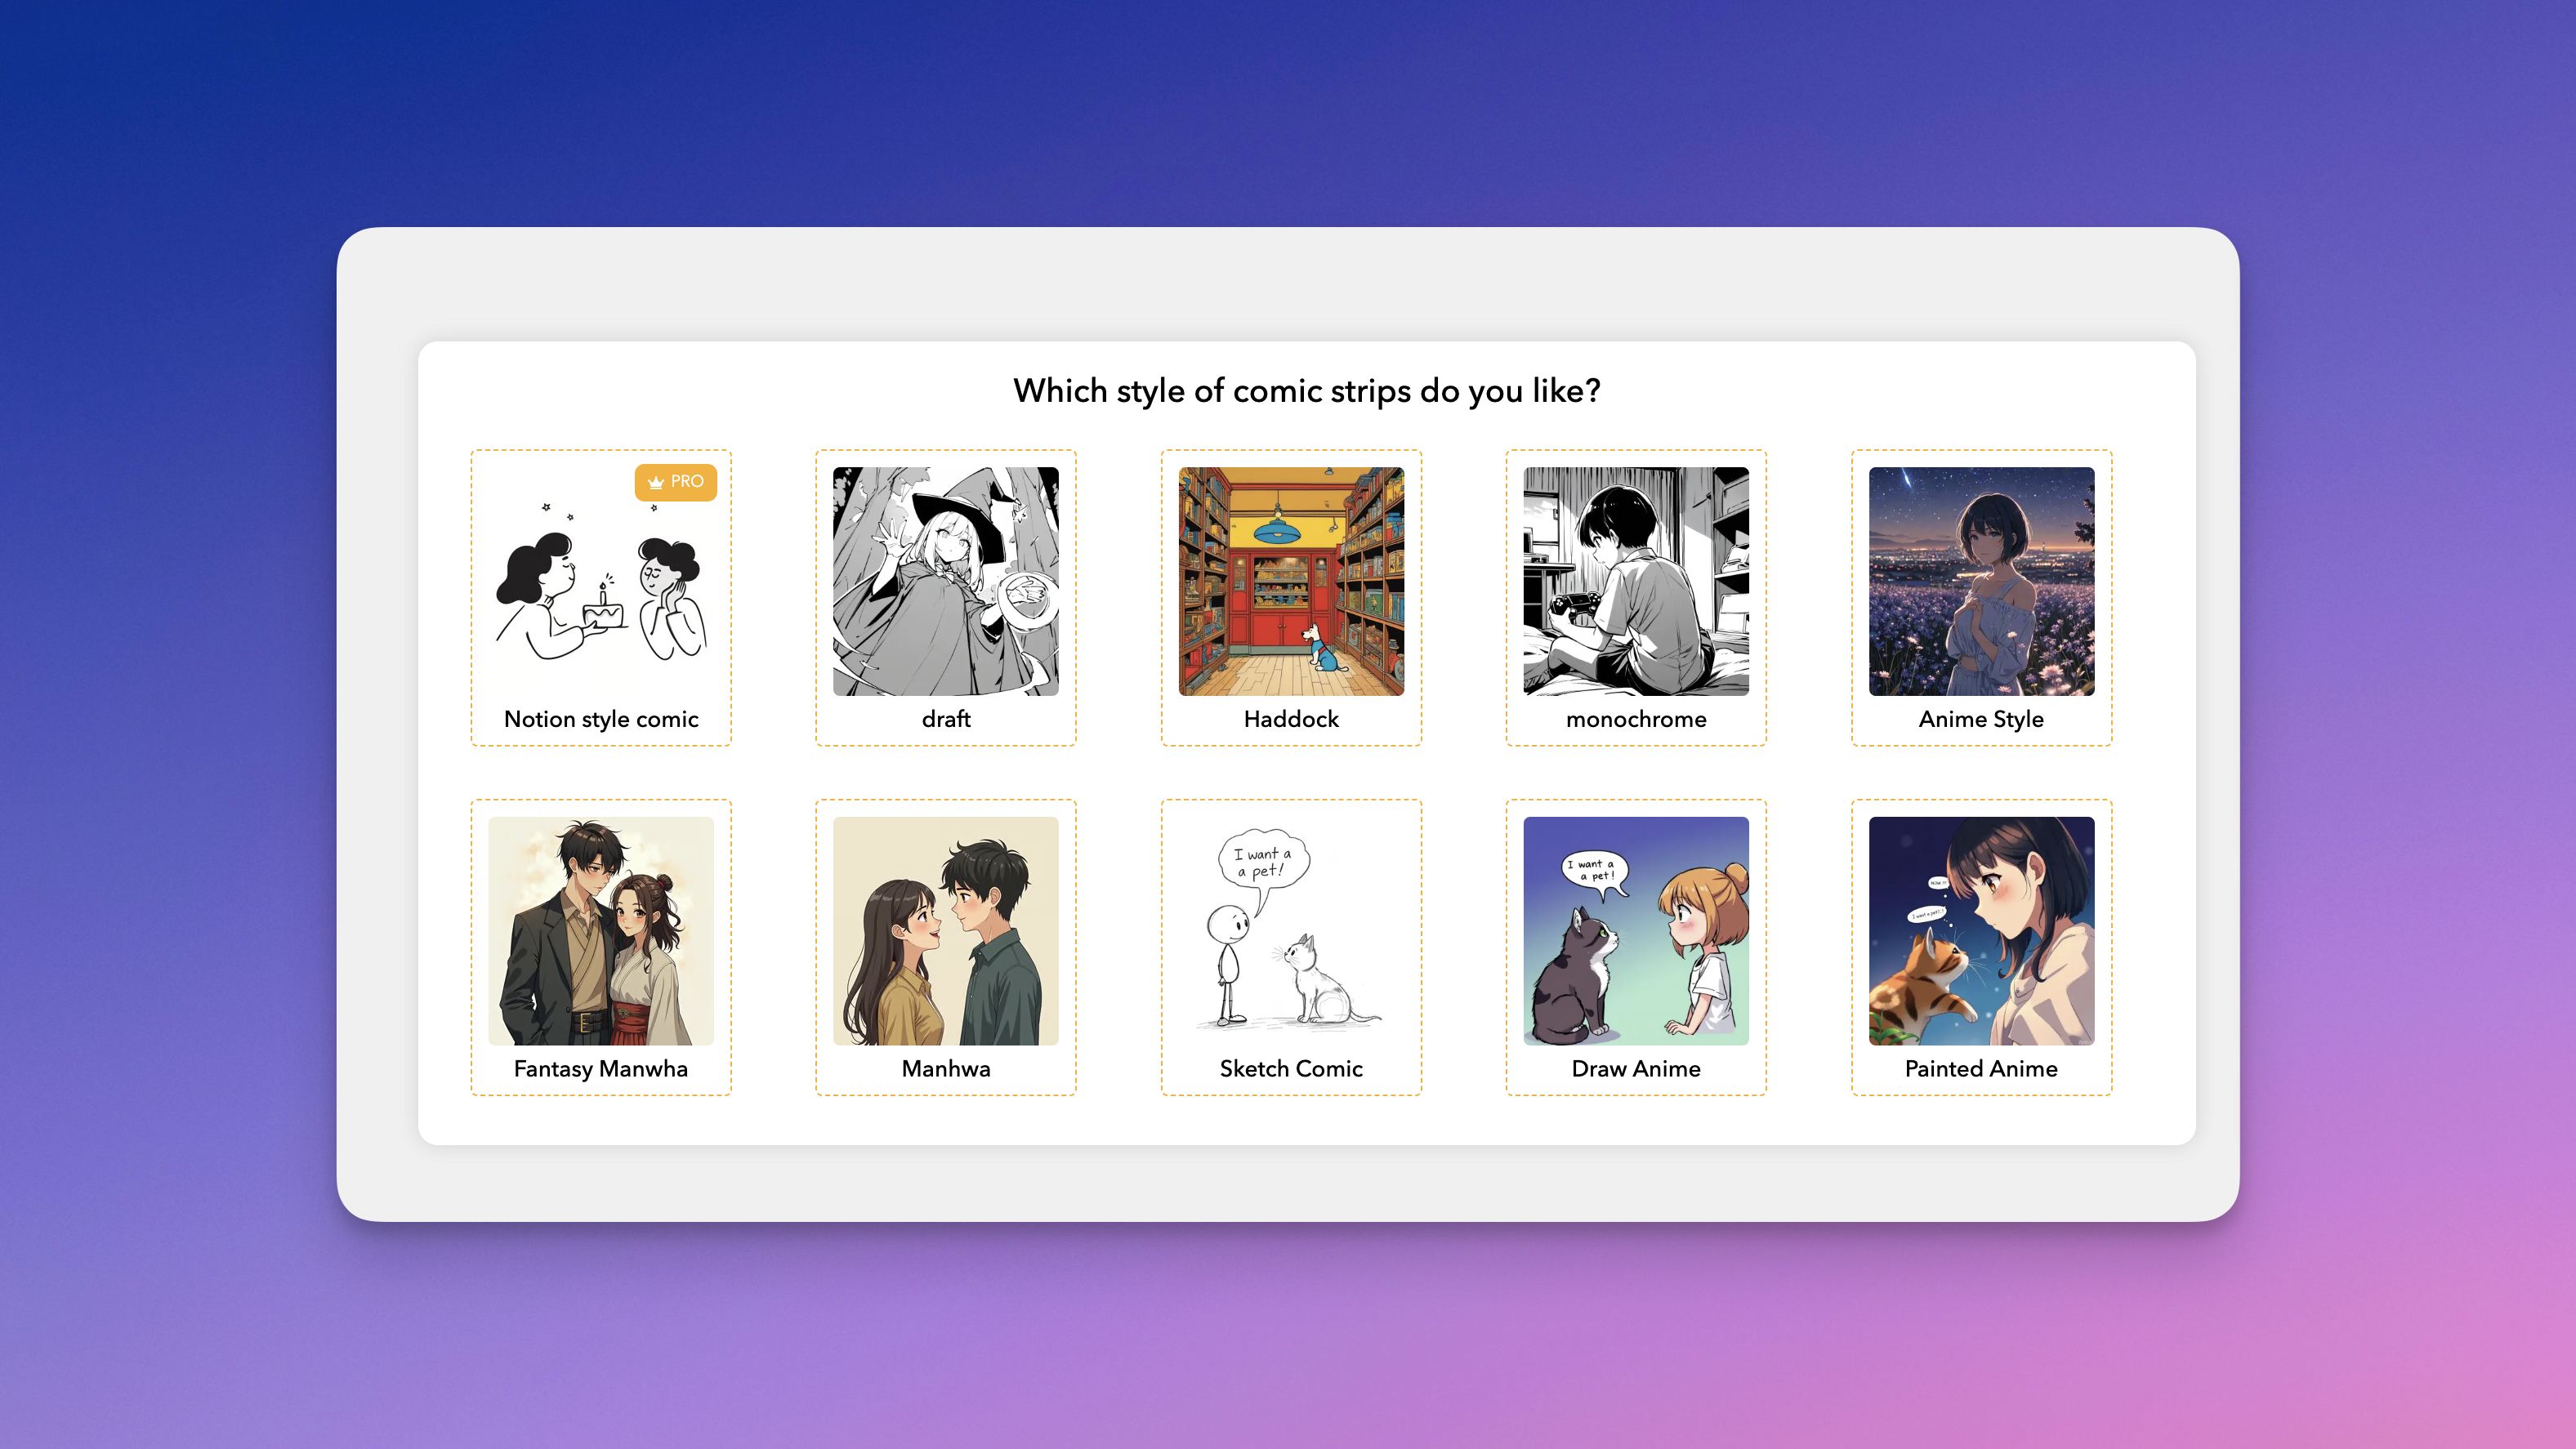Click the "Fantasy Manwha" label

600,1068
